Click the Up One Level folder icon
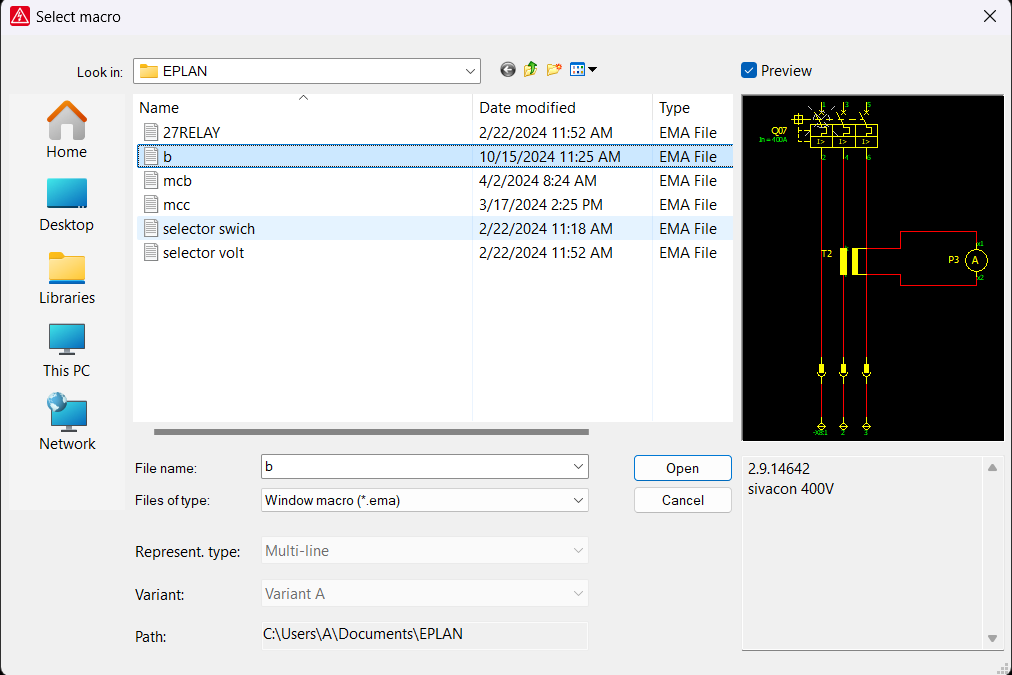 (531, 69)
